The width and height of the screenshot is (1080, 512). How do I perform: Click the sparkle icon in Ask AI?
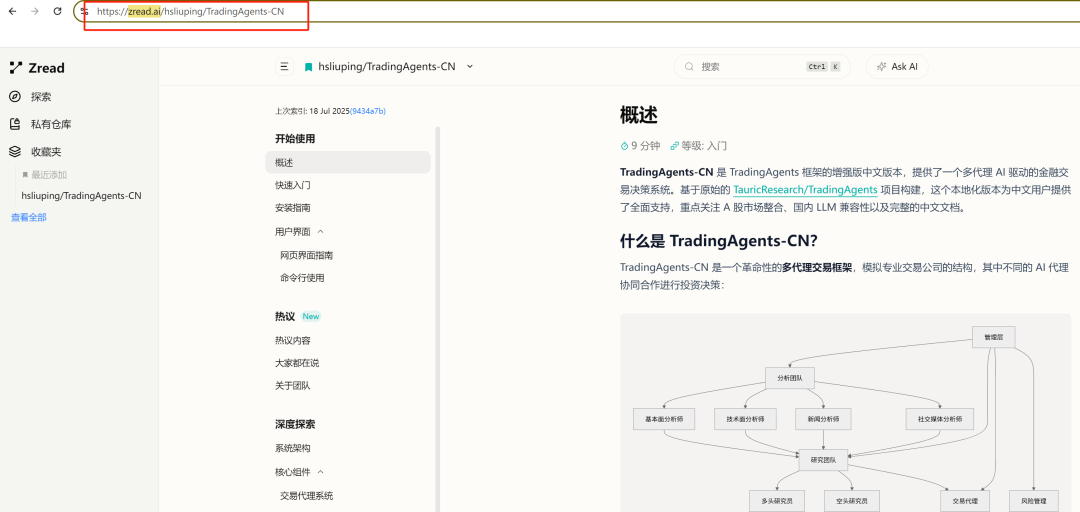pyautogui.click(x=881, y=67)
